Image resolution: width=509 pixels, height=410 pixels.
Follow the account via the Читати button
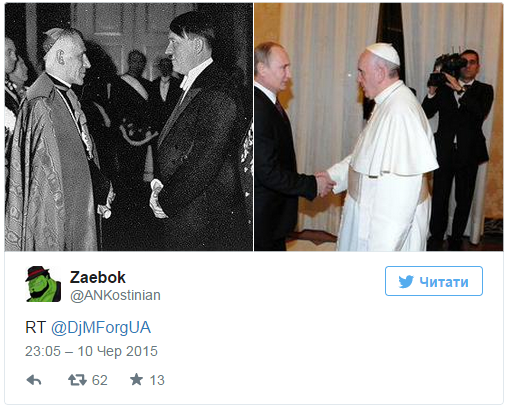[x=434, y=281]
